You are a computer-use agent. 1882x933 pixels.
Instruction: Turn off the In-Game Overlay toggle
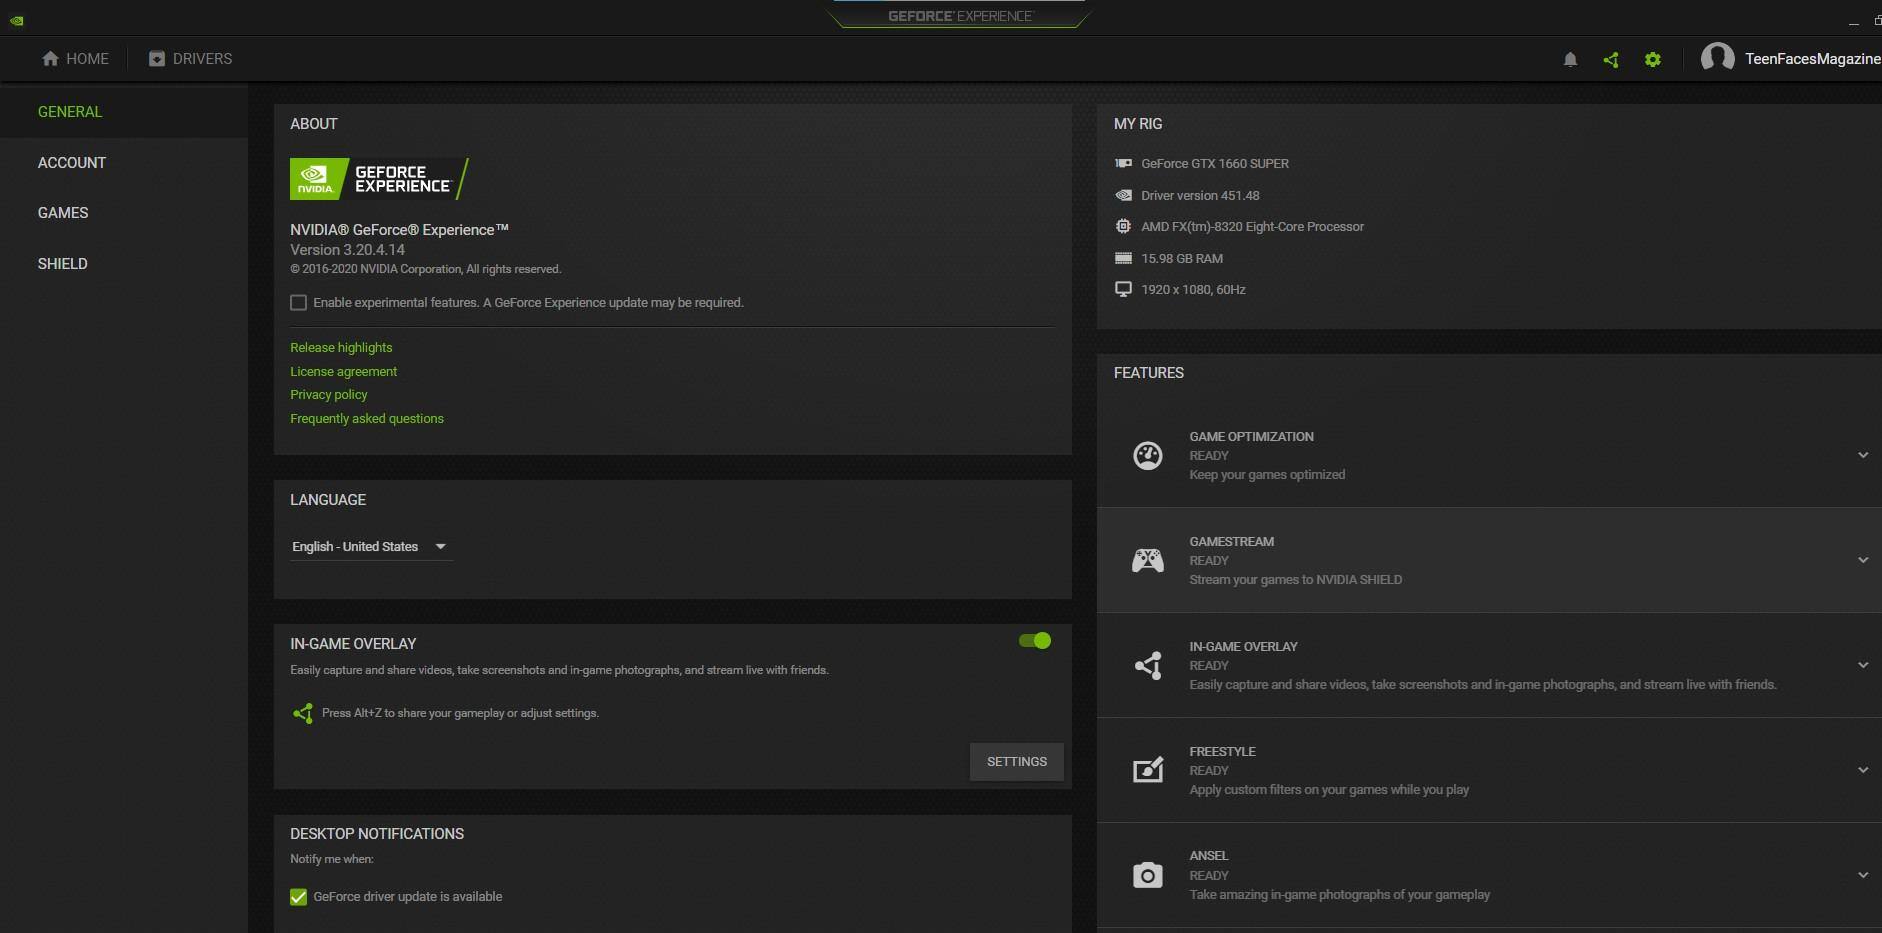[x=1035, y=641]
